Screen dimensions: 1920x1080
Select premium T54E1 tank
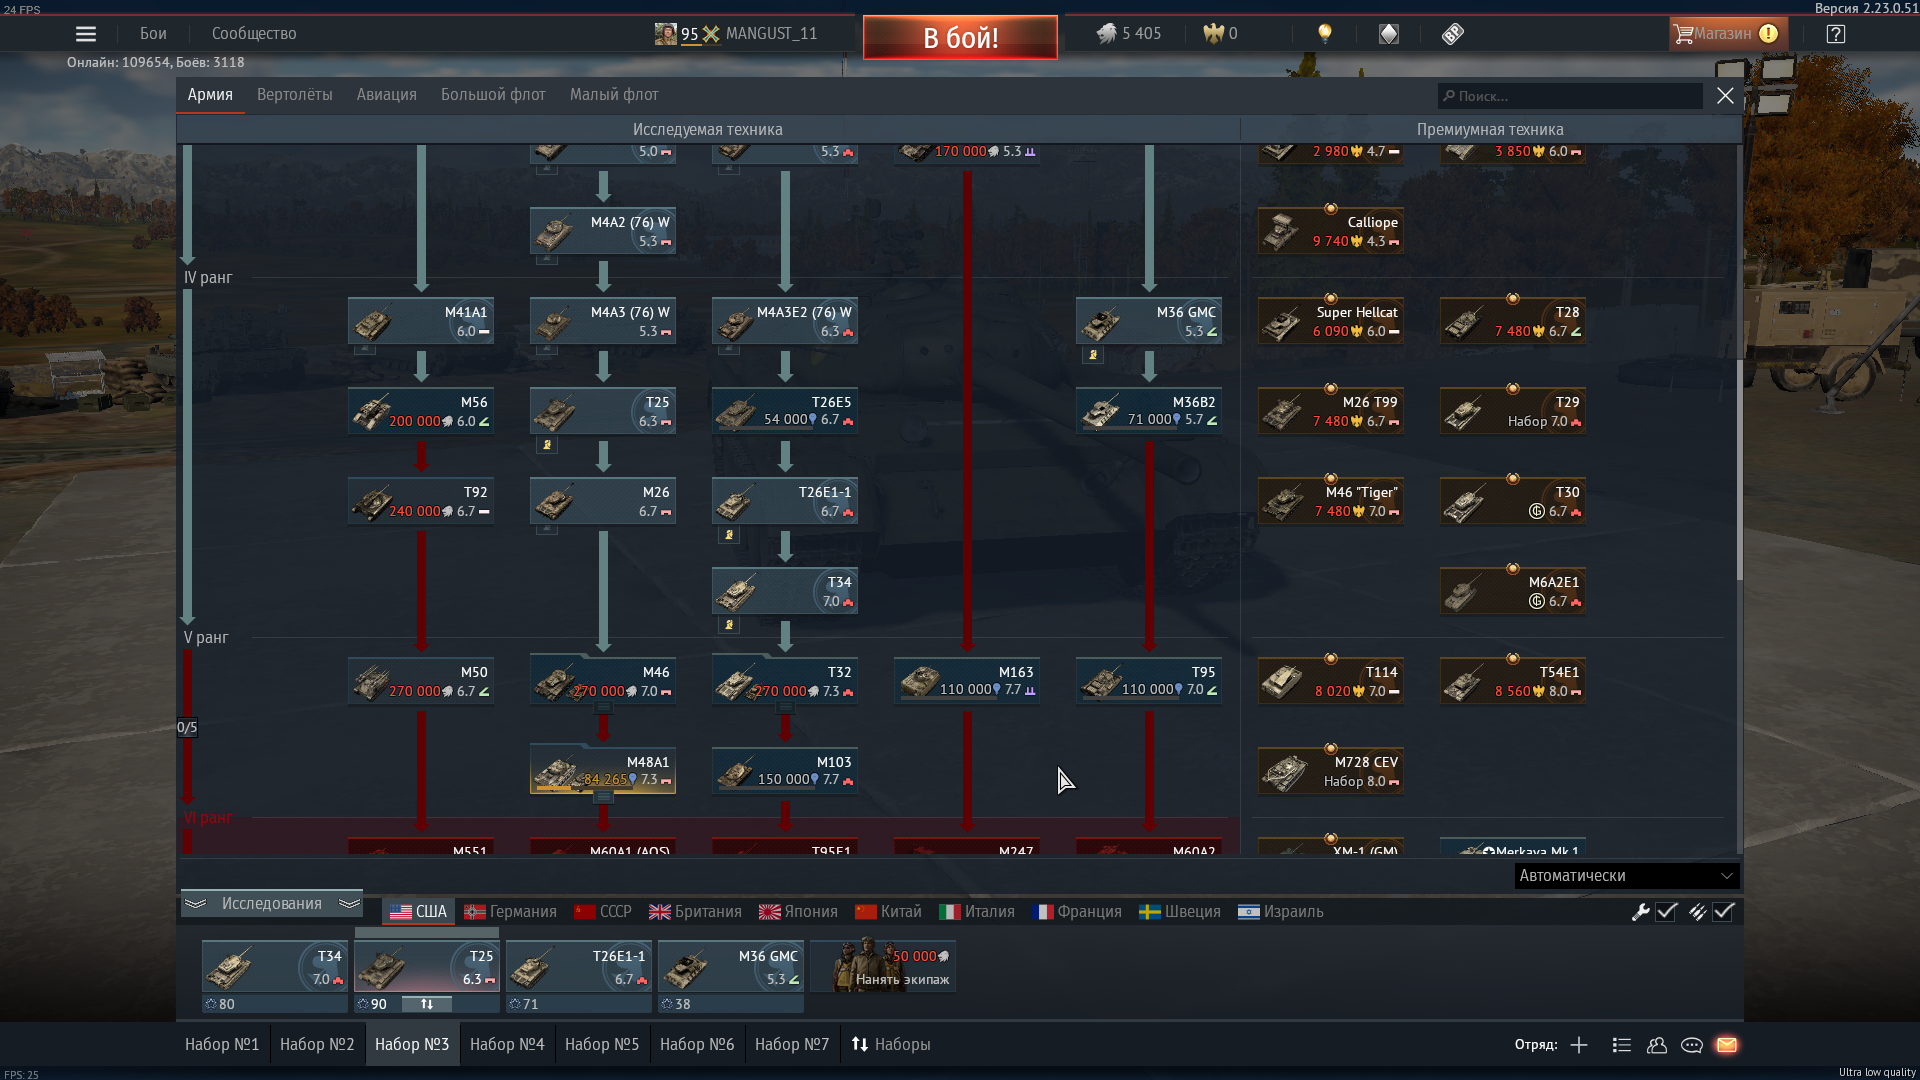[1513, 681]
